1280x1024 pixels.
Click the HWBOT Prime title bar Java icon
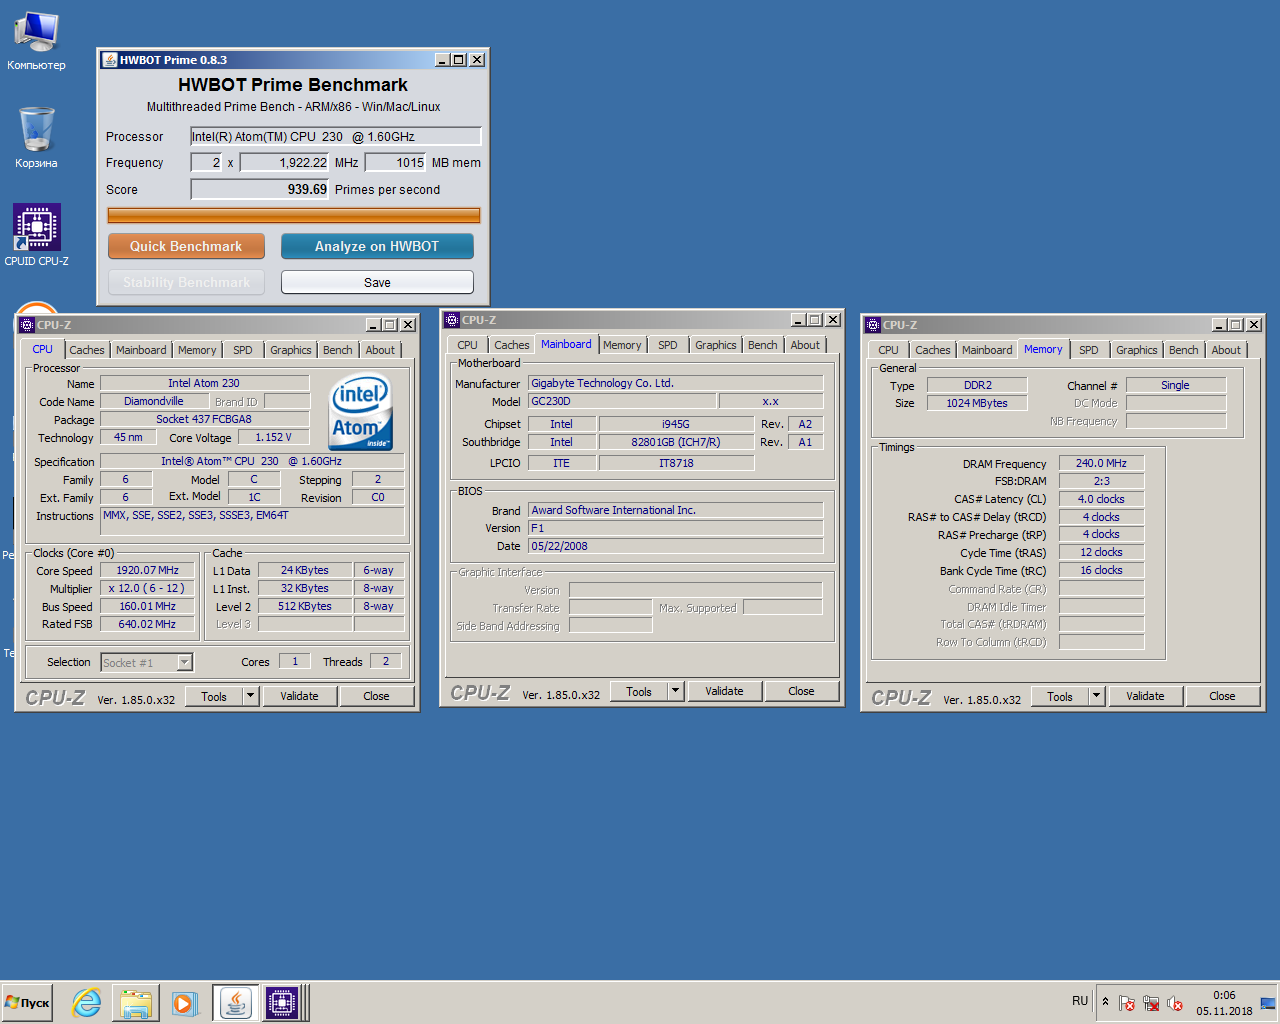[x=110, y=60]
